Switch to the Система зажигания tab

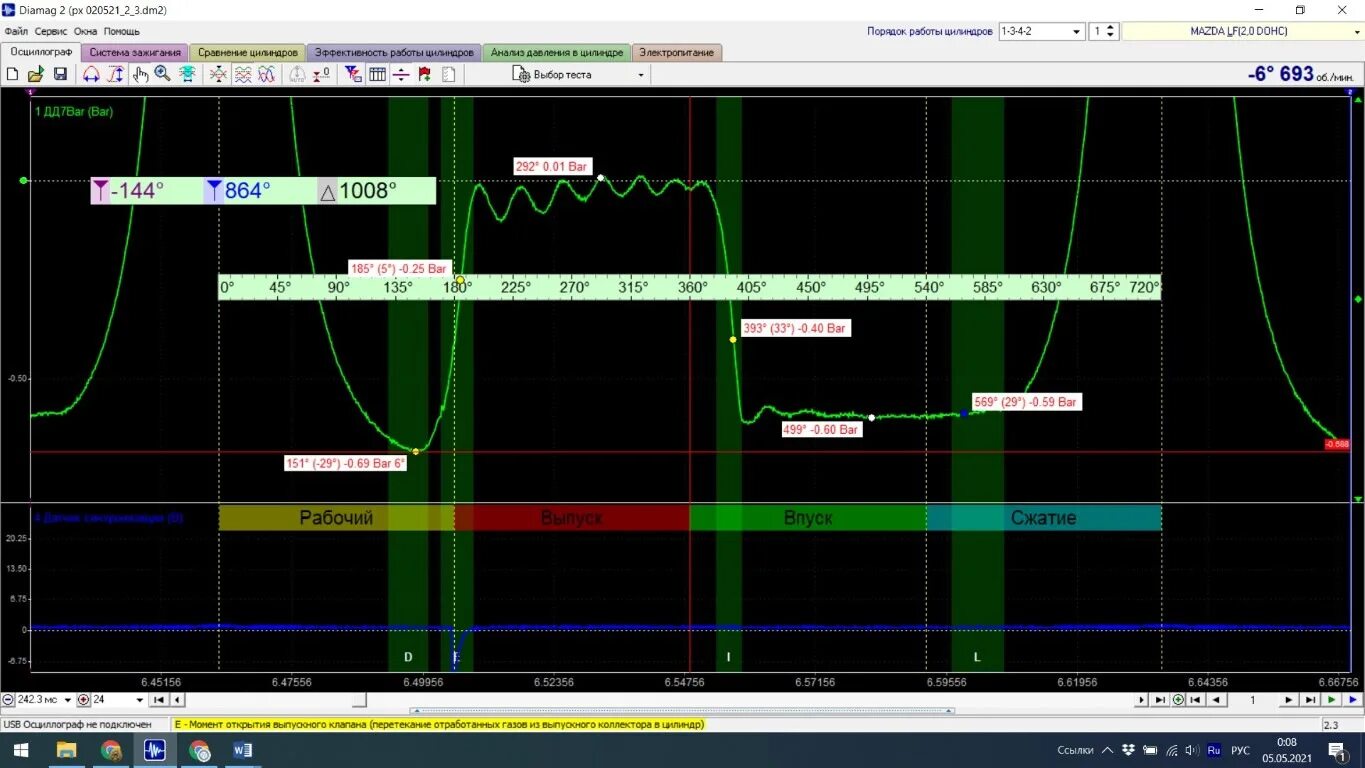(135, 52)
